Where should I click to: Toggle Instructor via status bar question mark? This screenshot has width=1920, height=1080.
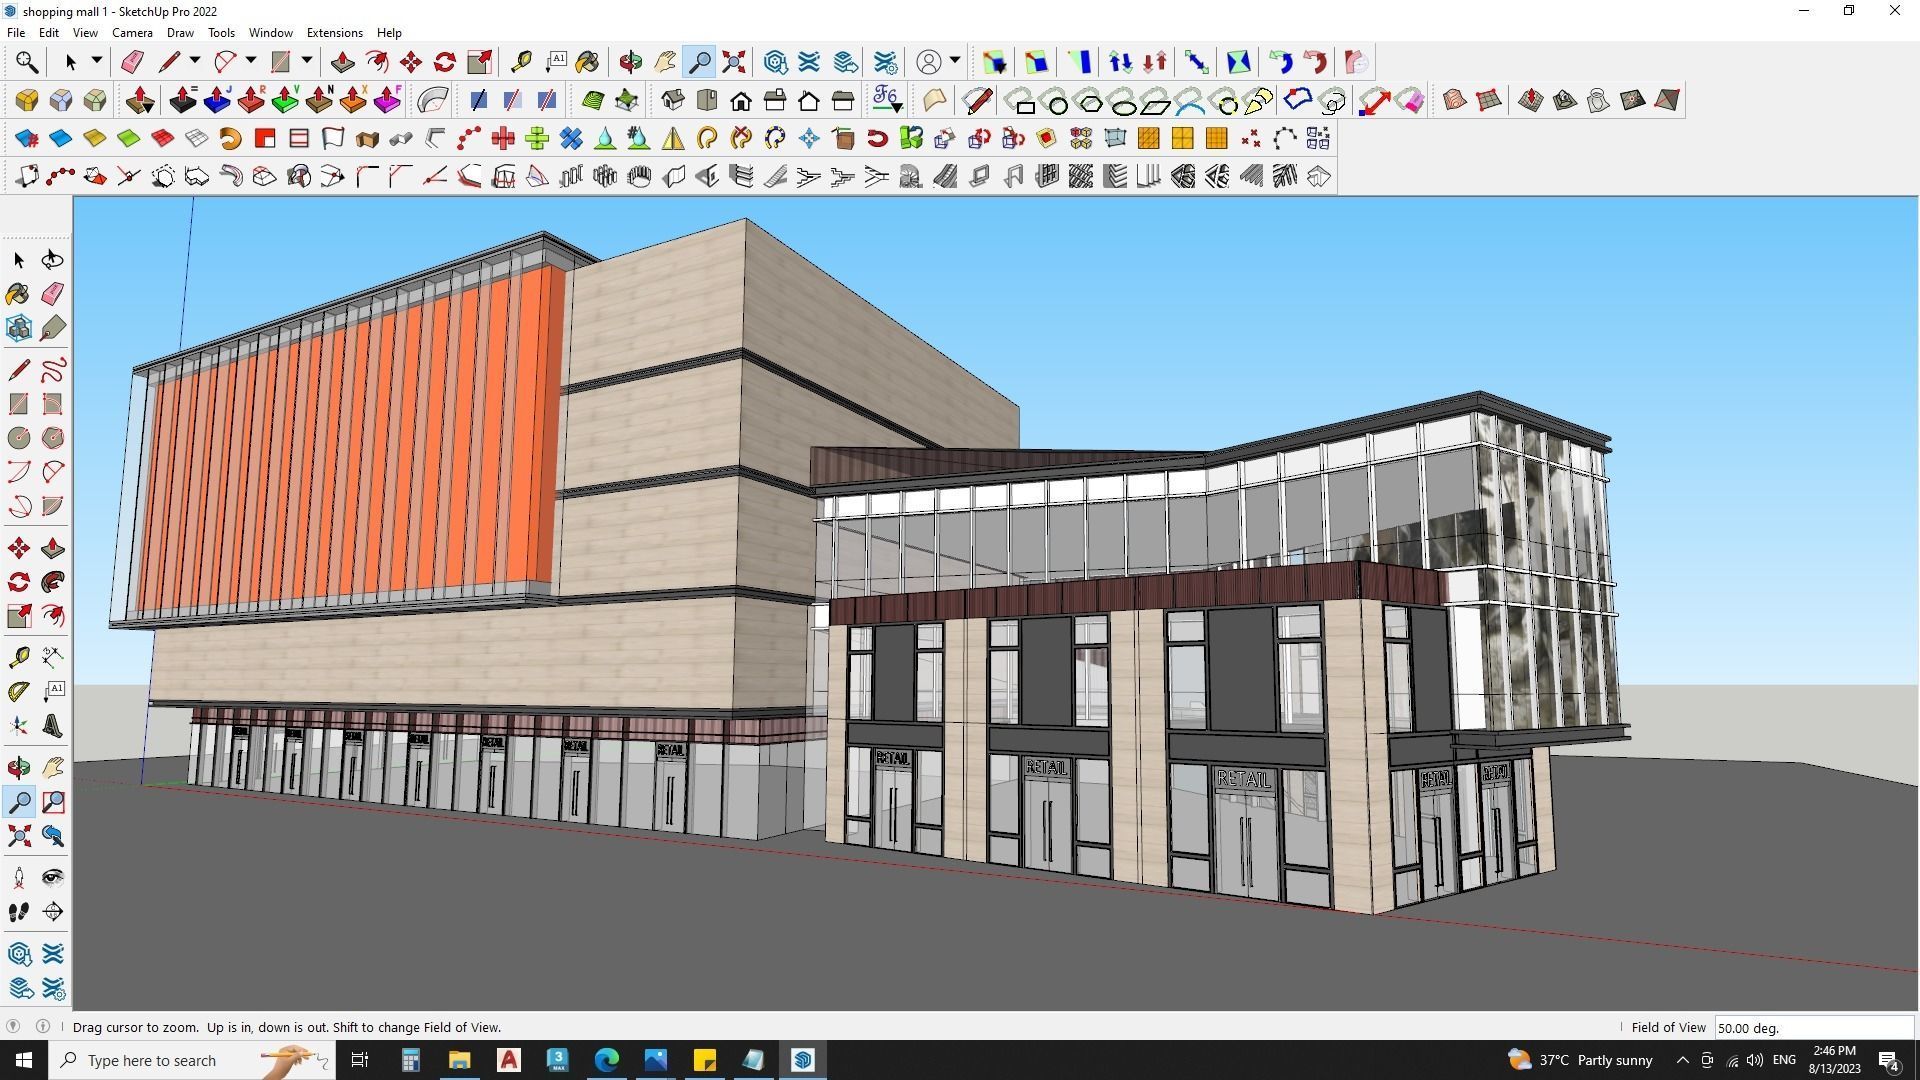(13, 1026)
